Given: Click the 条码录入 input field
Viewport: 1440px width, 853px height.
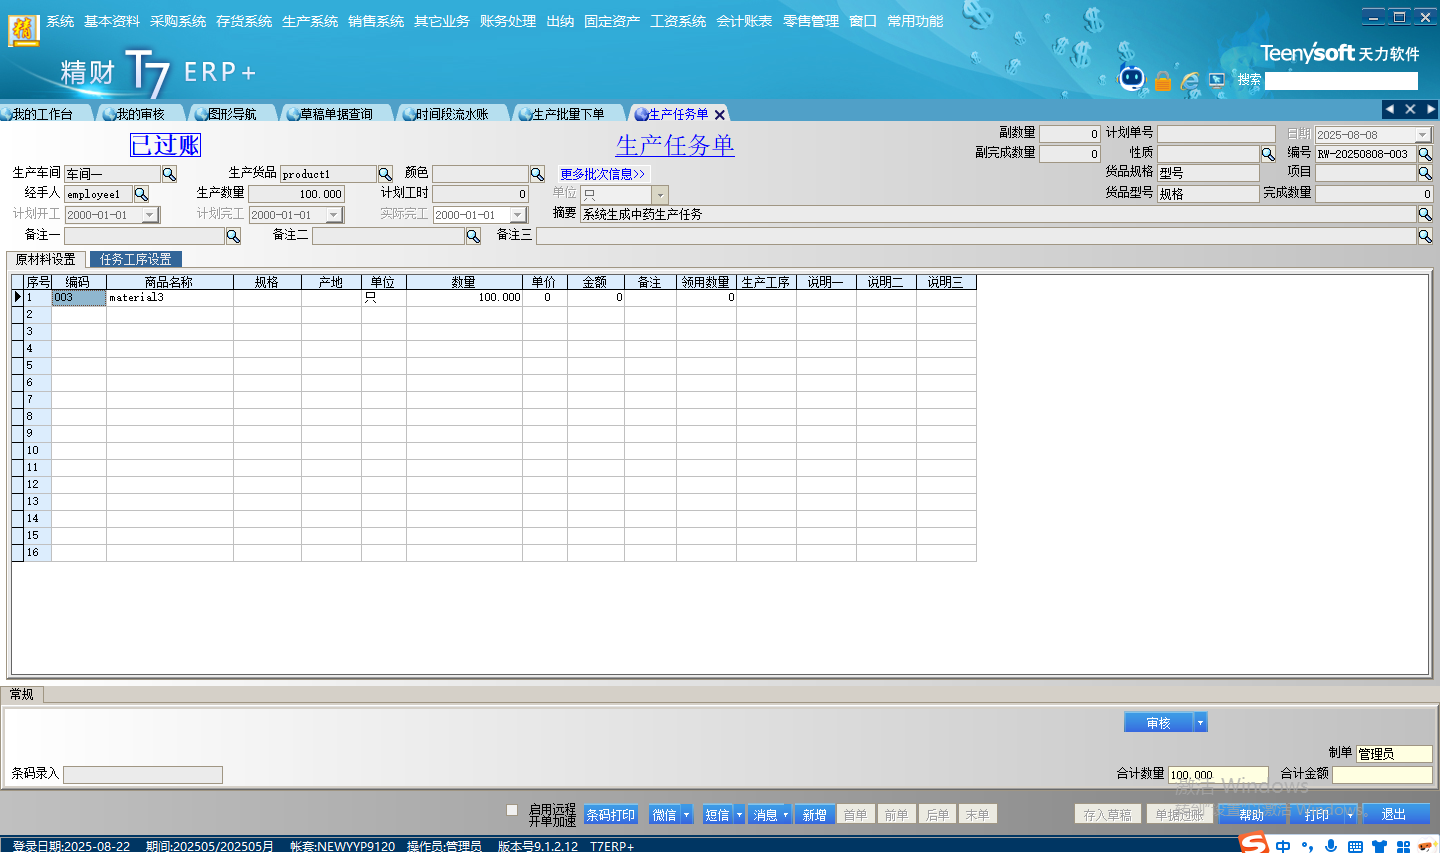Looking at the screenshot, I should pyautogui.click(x=143, y=775).
